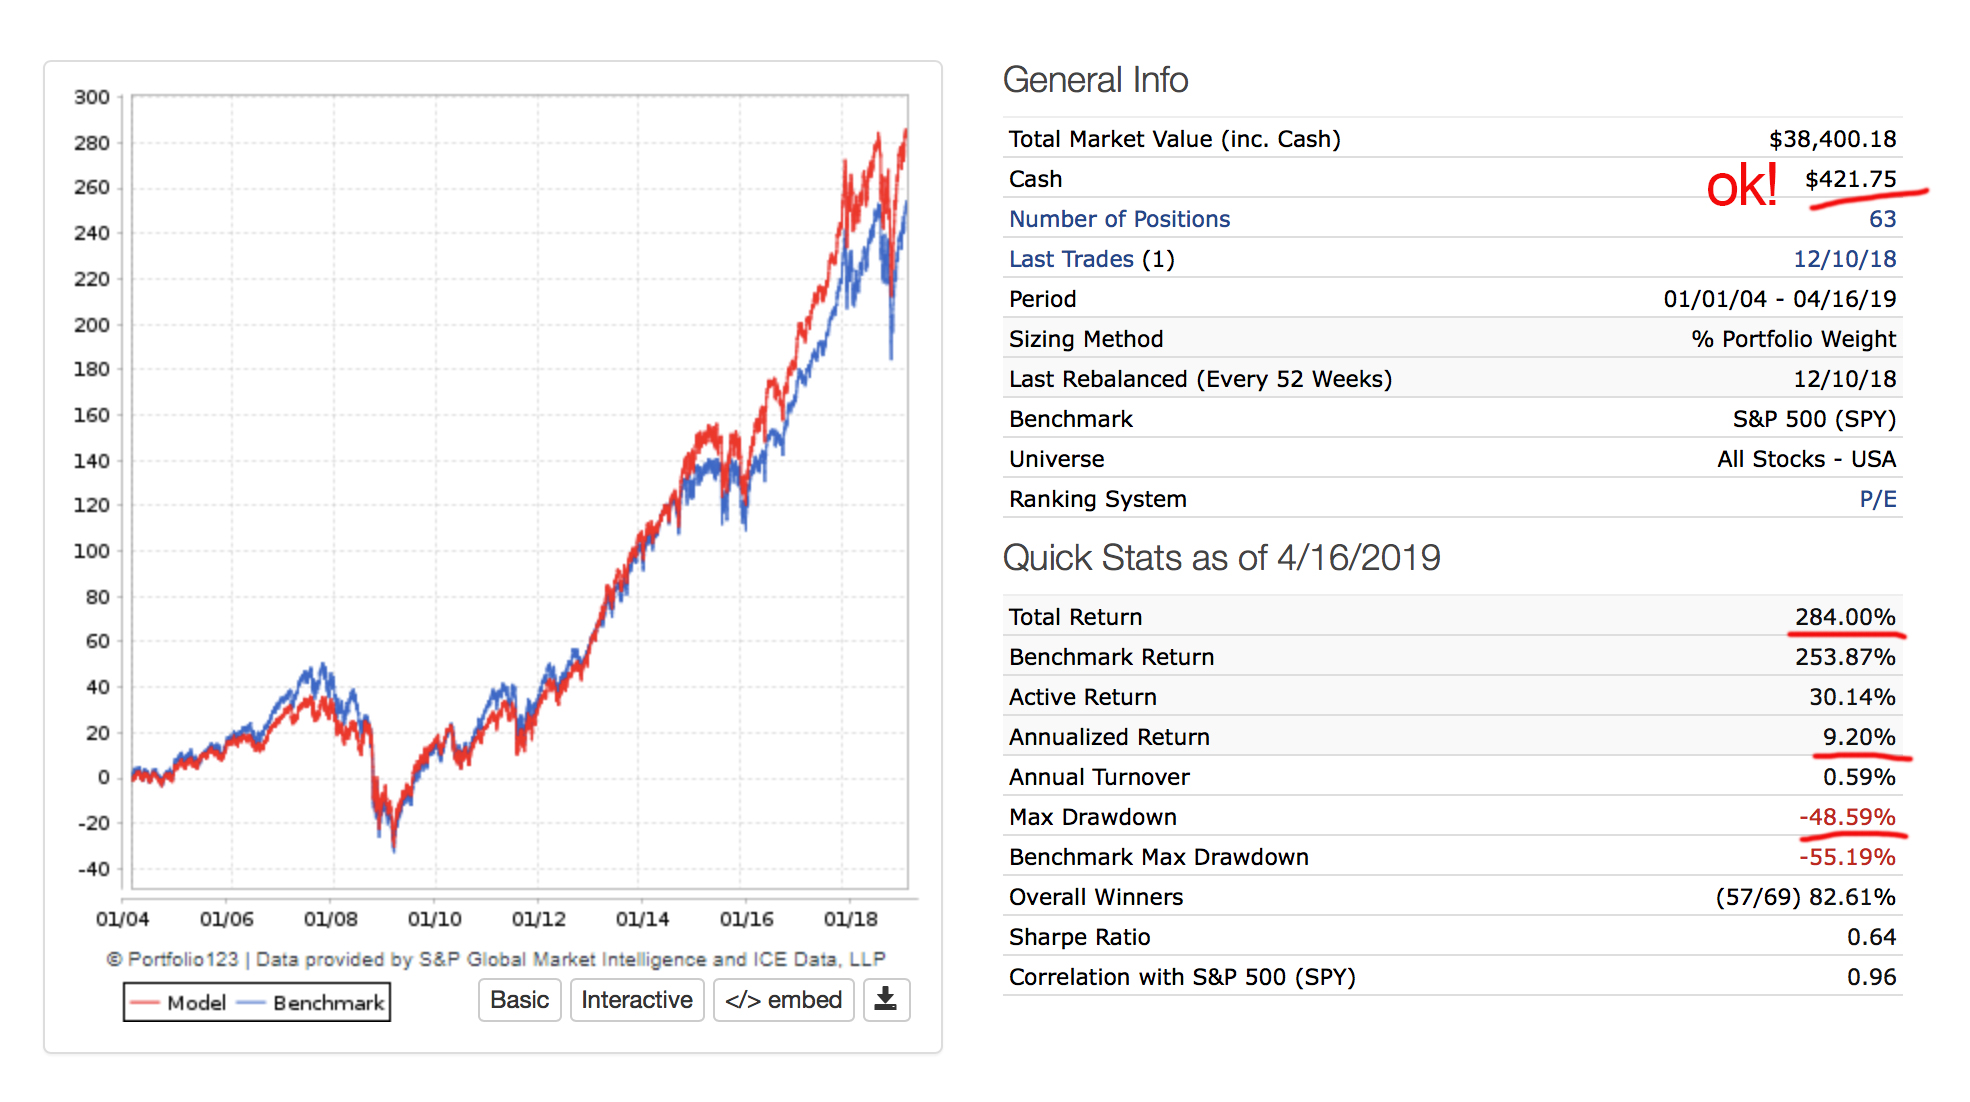Click the 63 positions count link
The height and width of the screenshot is (1102, 1970).
click(1882, 219)
